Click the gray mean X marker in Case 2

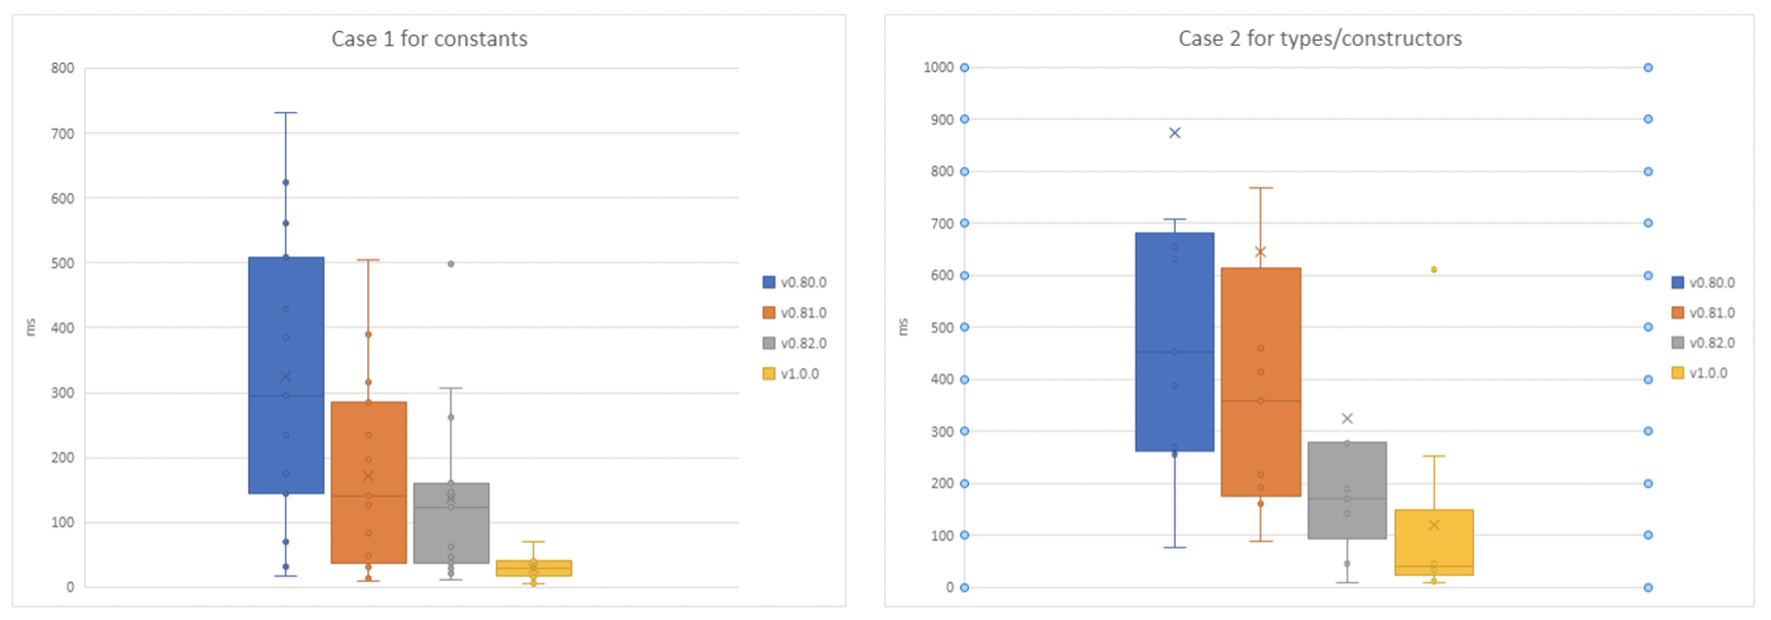pos(1347,419)
